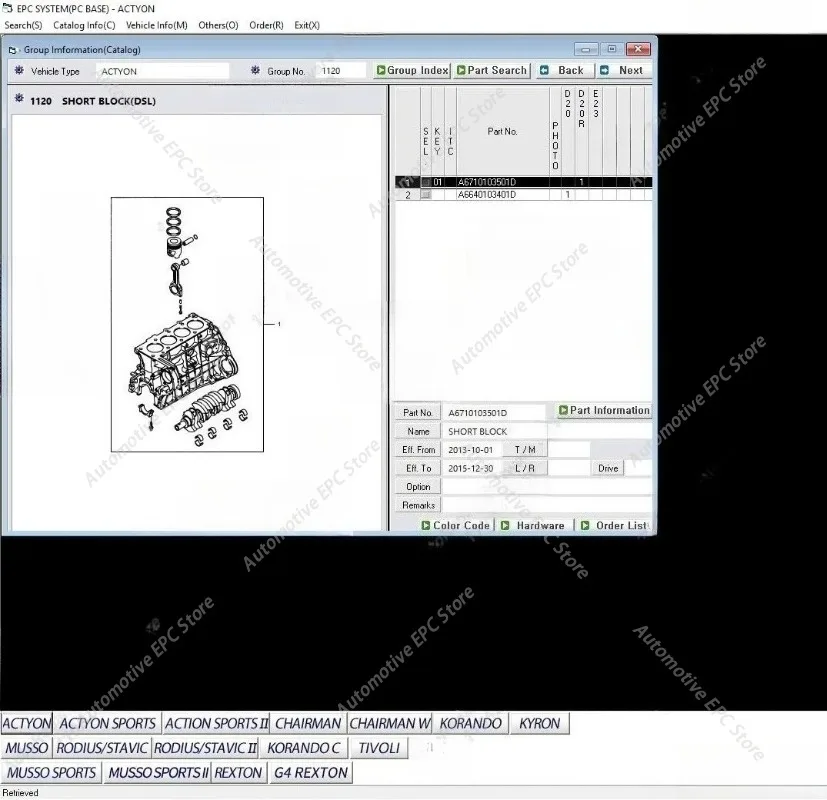This screenshot has width=827, height=800.
Task: Select the KORANDO vehicle tab
Action: tap(470, 723)
